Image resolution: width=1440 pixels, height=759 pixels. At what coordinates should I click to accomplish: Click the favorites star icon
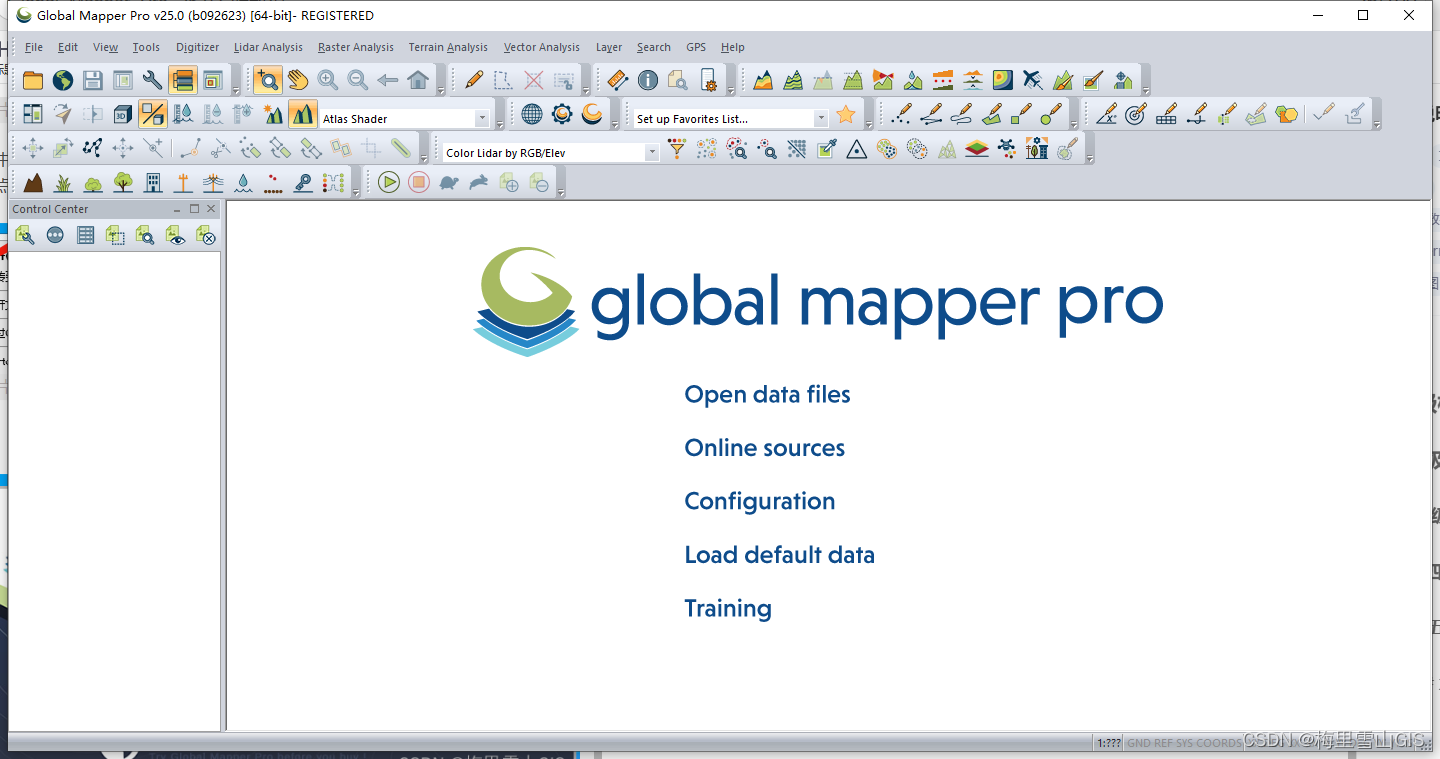(x=846, y=114)
